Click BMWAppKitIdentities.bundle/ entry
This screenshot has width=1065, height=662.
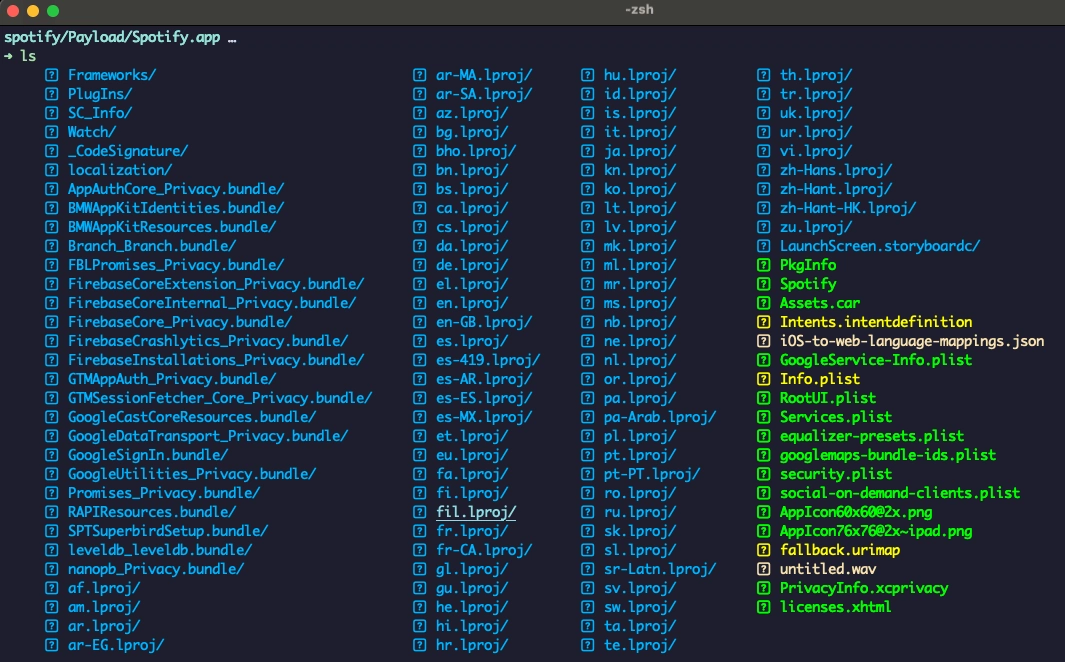coord(176,208)
